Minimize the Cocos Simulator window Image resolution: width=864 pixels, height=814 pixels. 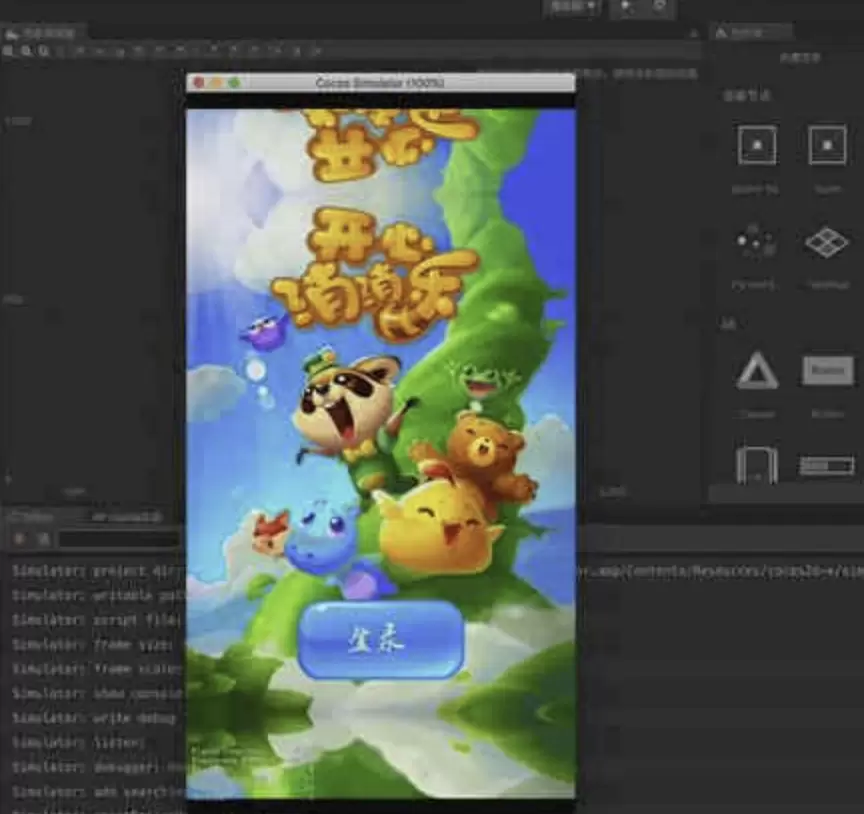coord(217,83)
